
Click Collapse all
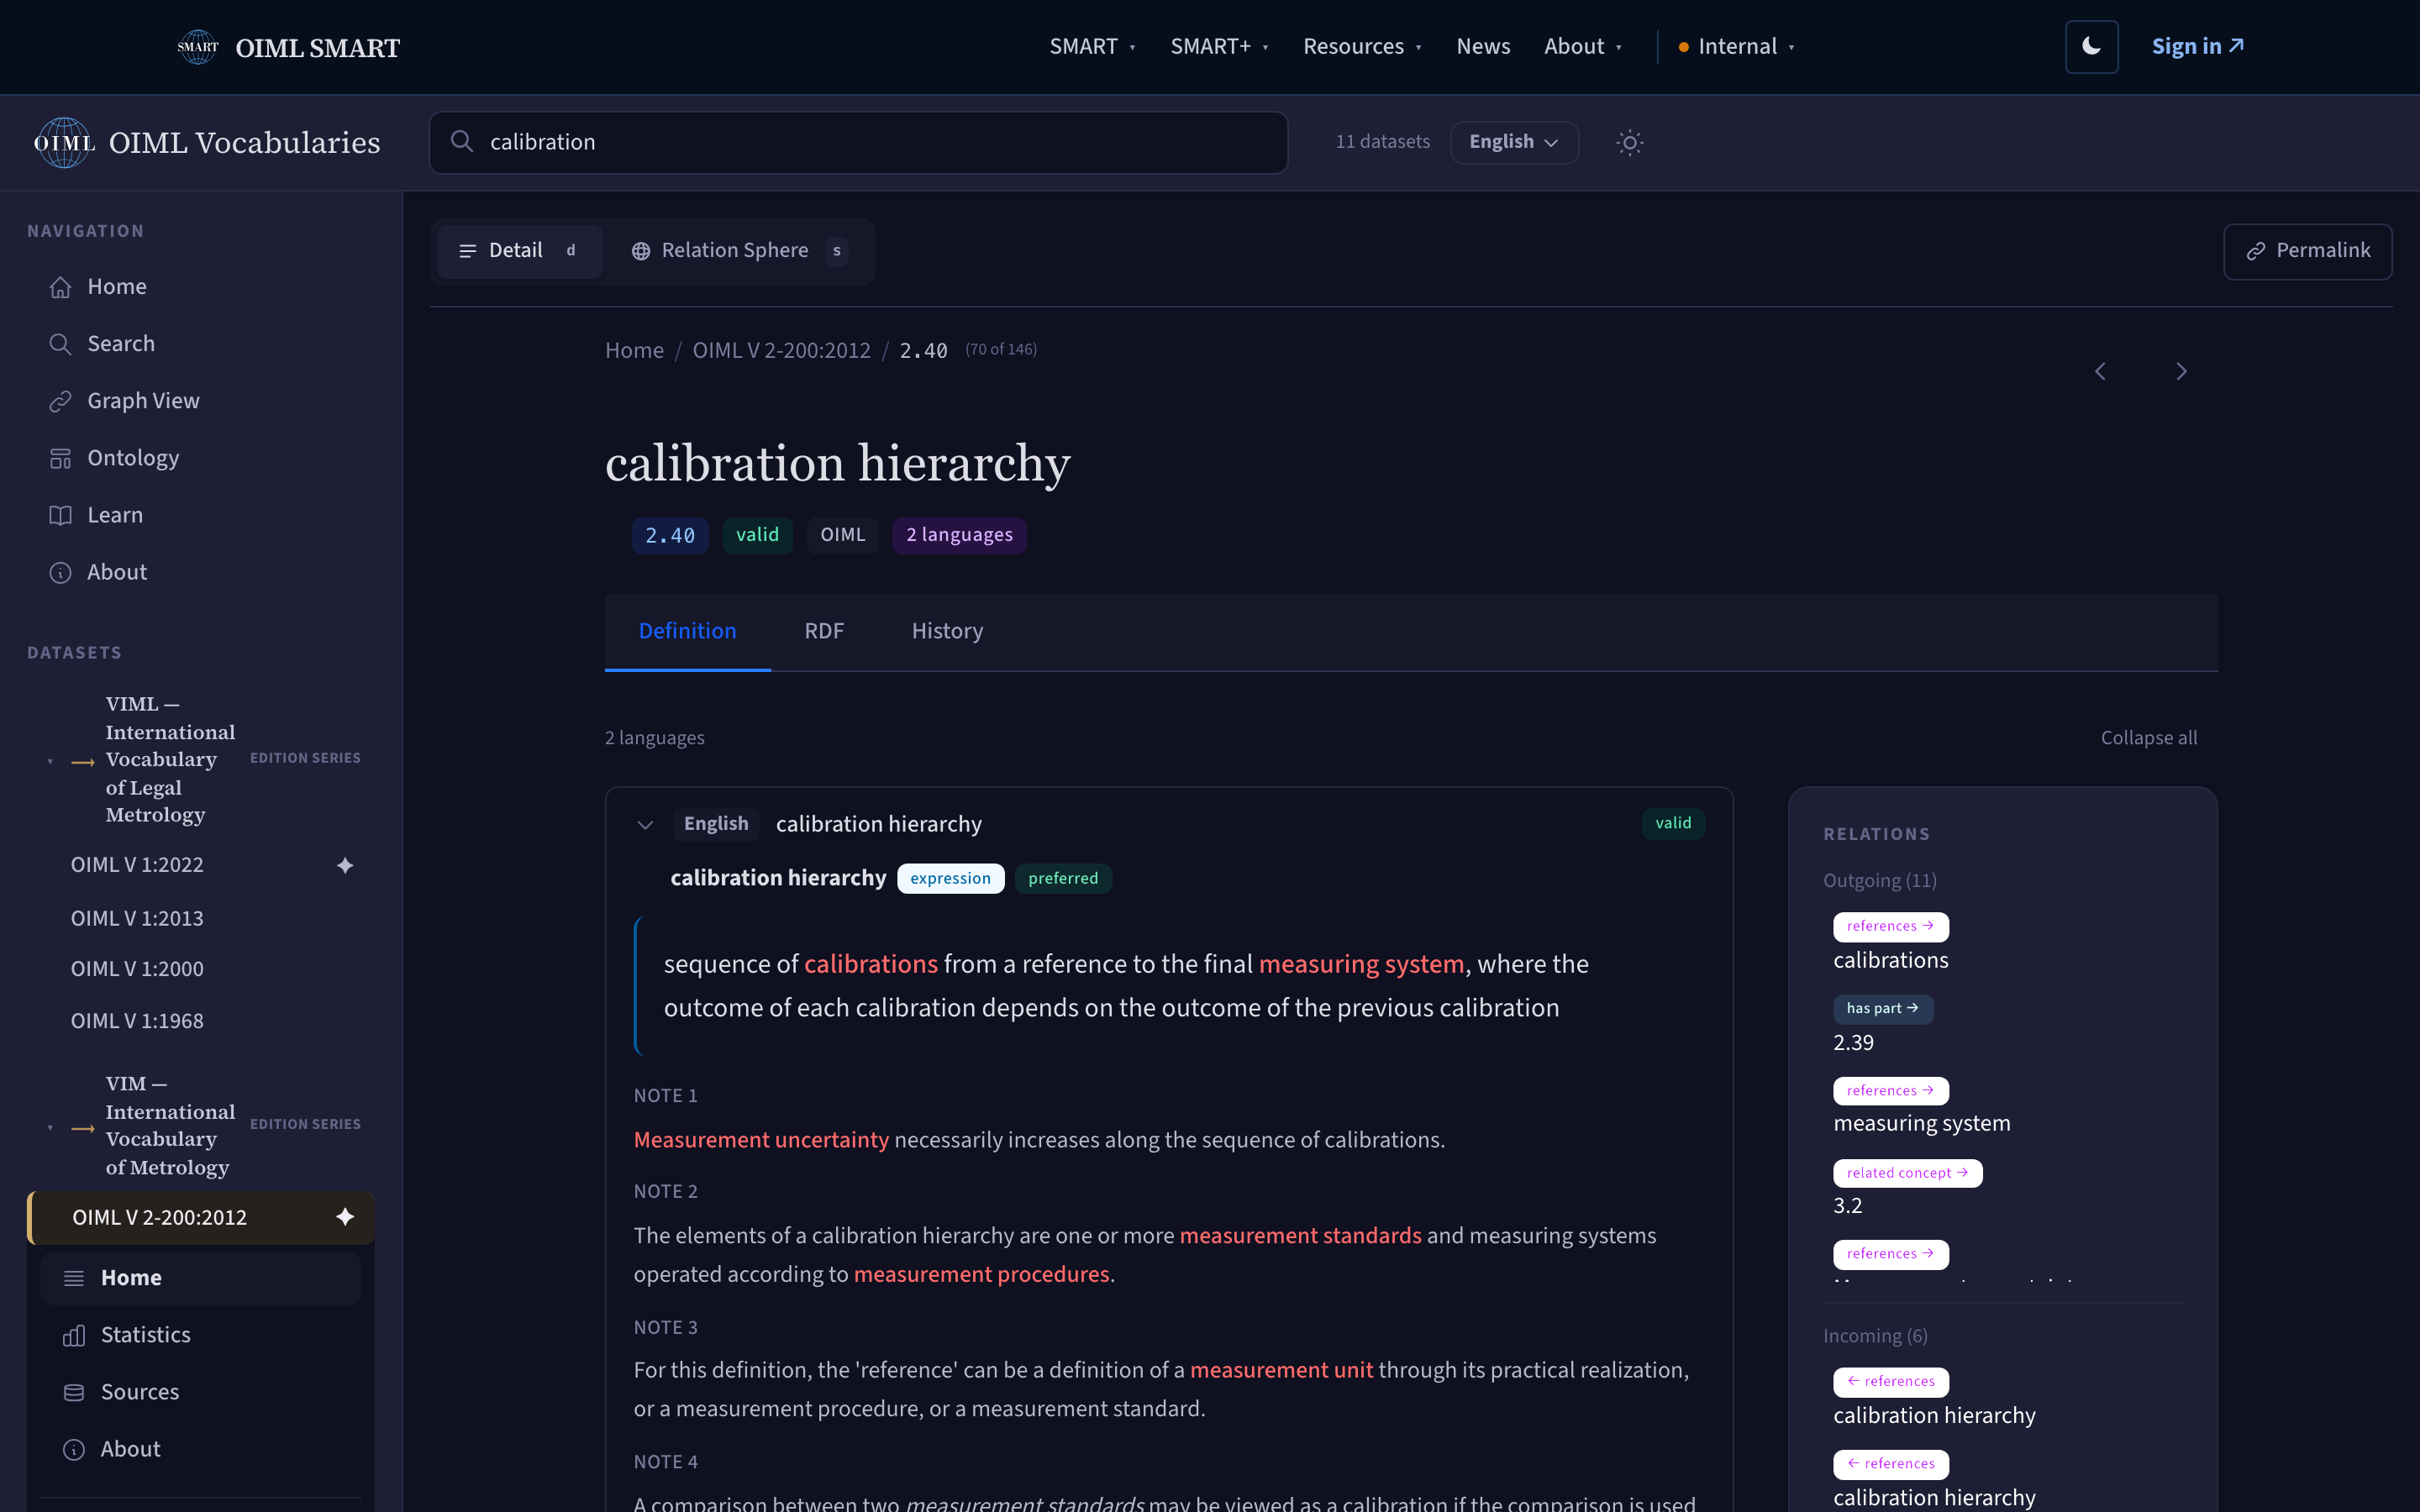[x=2148, y=738]
